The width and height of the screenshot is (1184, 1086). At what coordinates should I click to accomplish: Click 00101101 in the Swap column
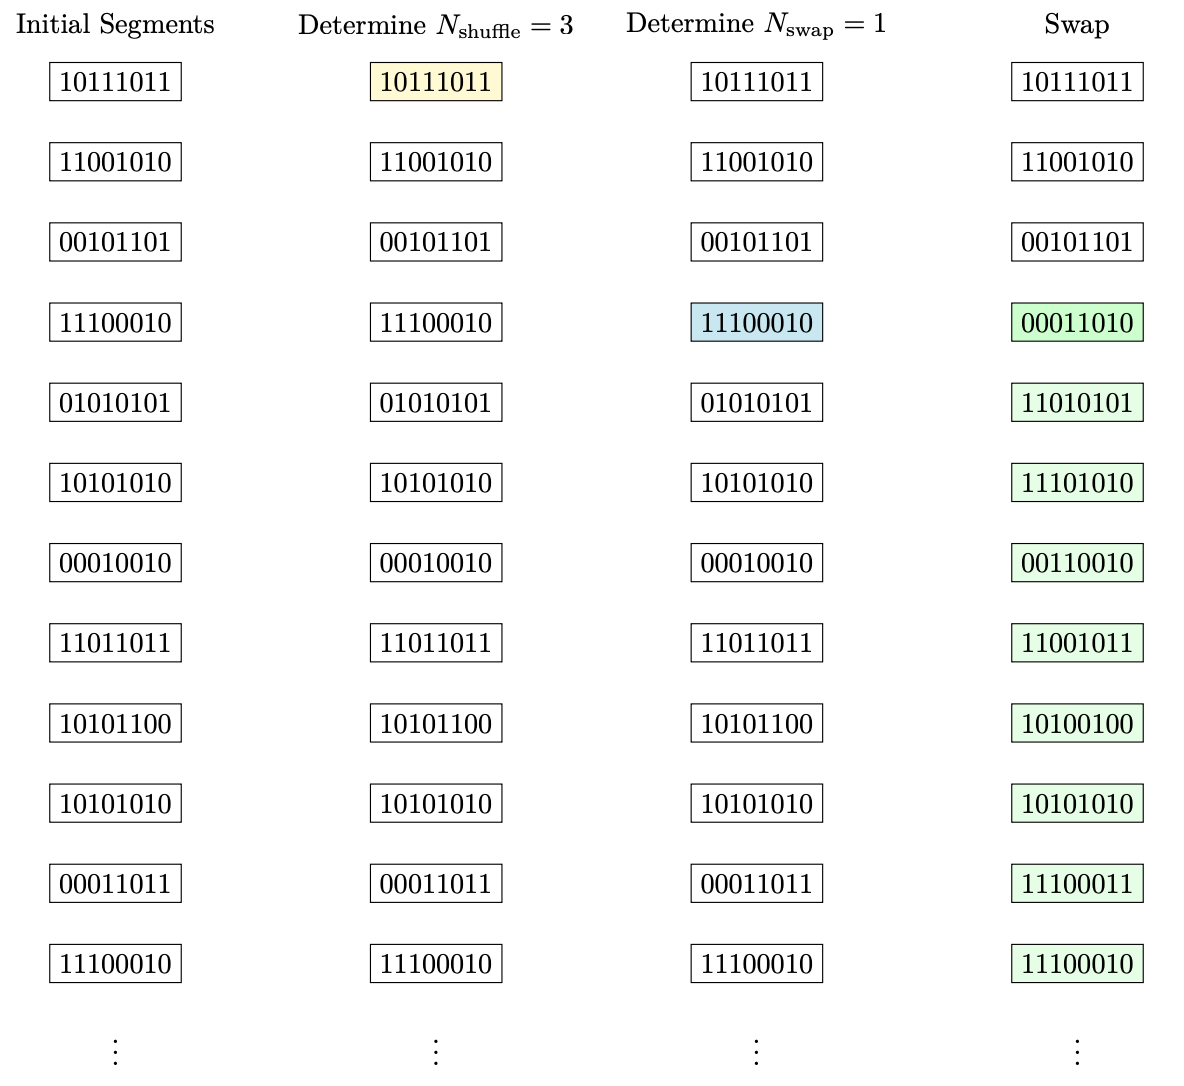point(1077,242)
